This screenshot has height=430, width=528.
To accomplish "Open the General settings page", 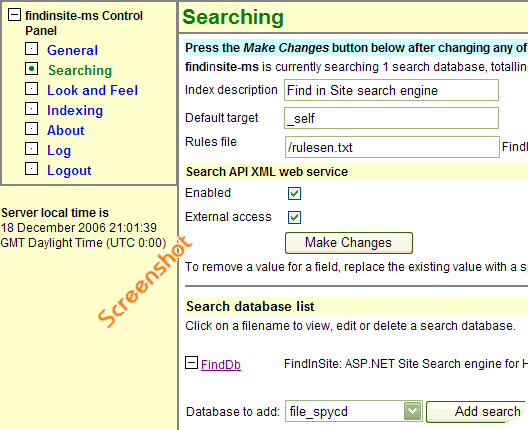I will 72,50.
